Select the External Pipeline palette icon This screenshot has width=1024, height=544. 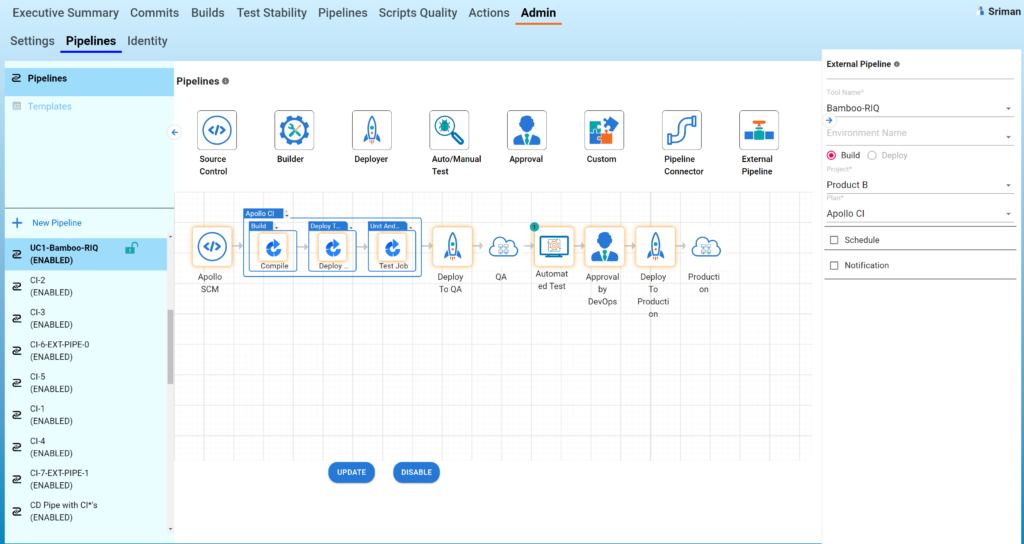[759, 130]
